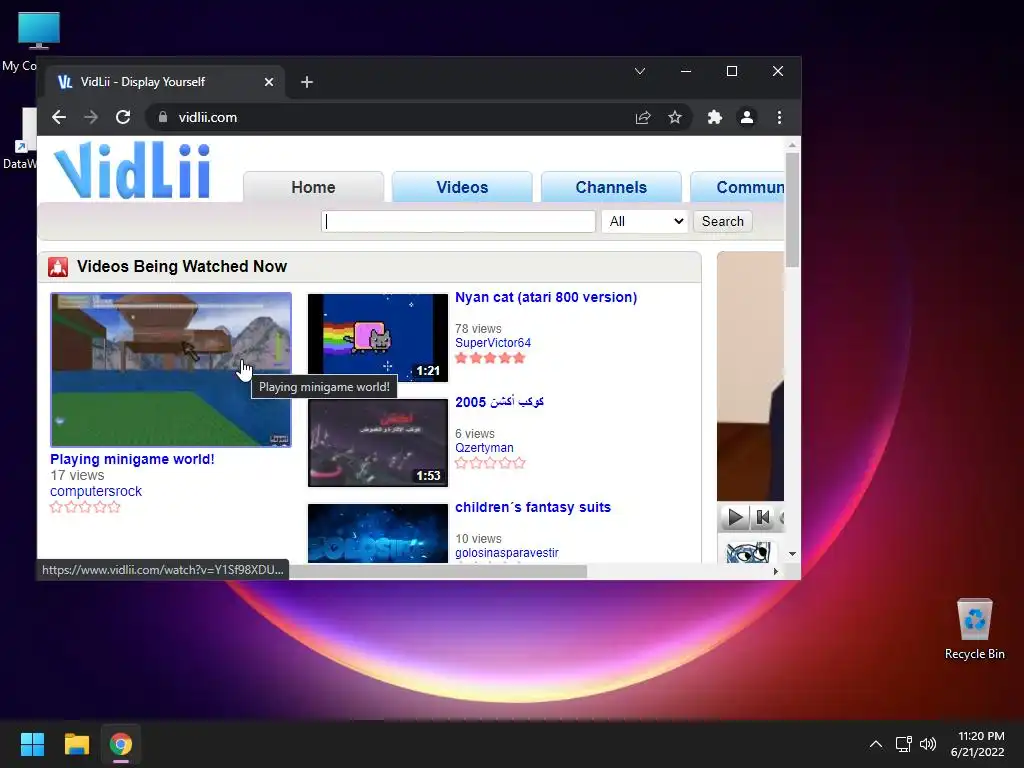Play the sidebar video player
The image size is (1024, 768).
pos(735,518)
